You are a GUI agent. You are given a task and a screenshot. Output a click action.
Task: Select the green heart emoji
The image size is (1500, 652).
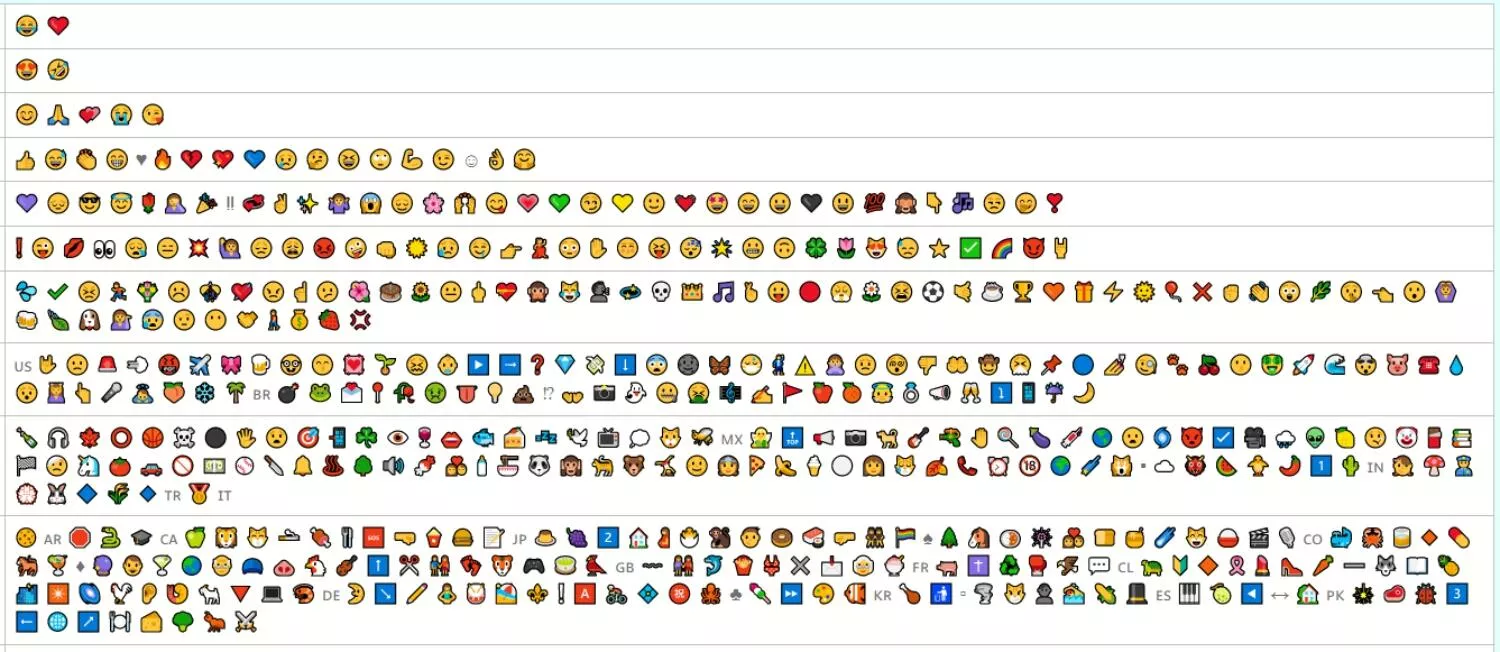(559, 203)
